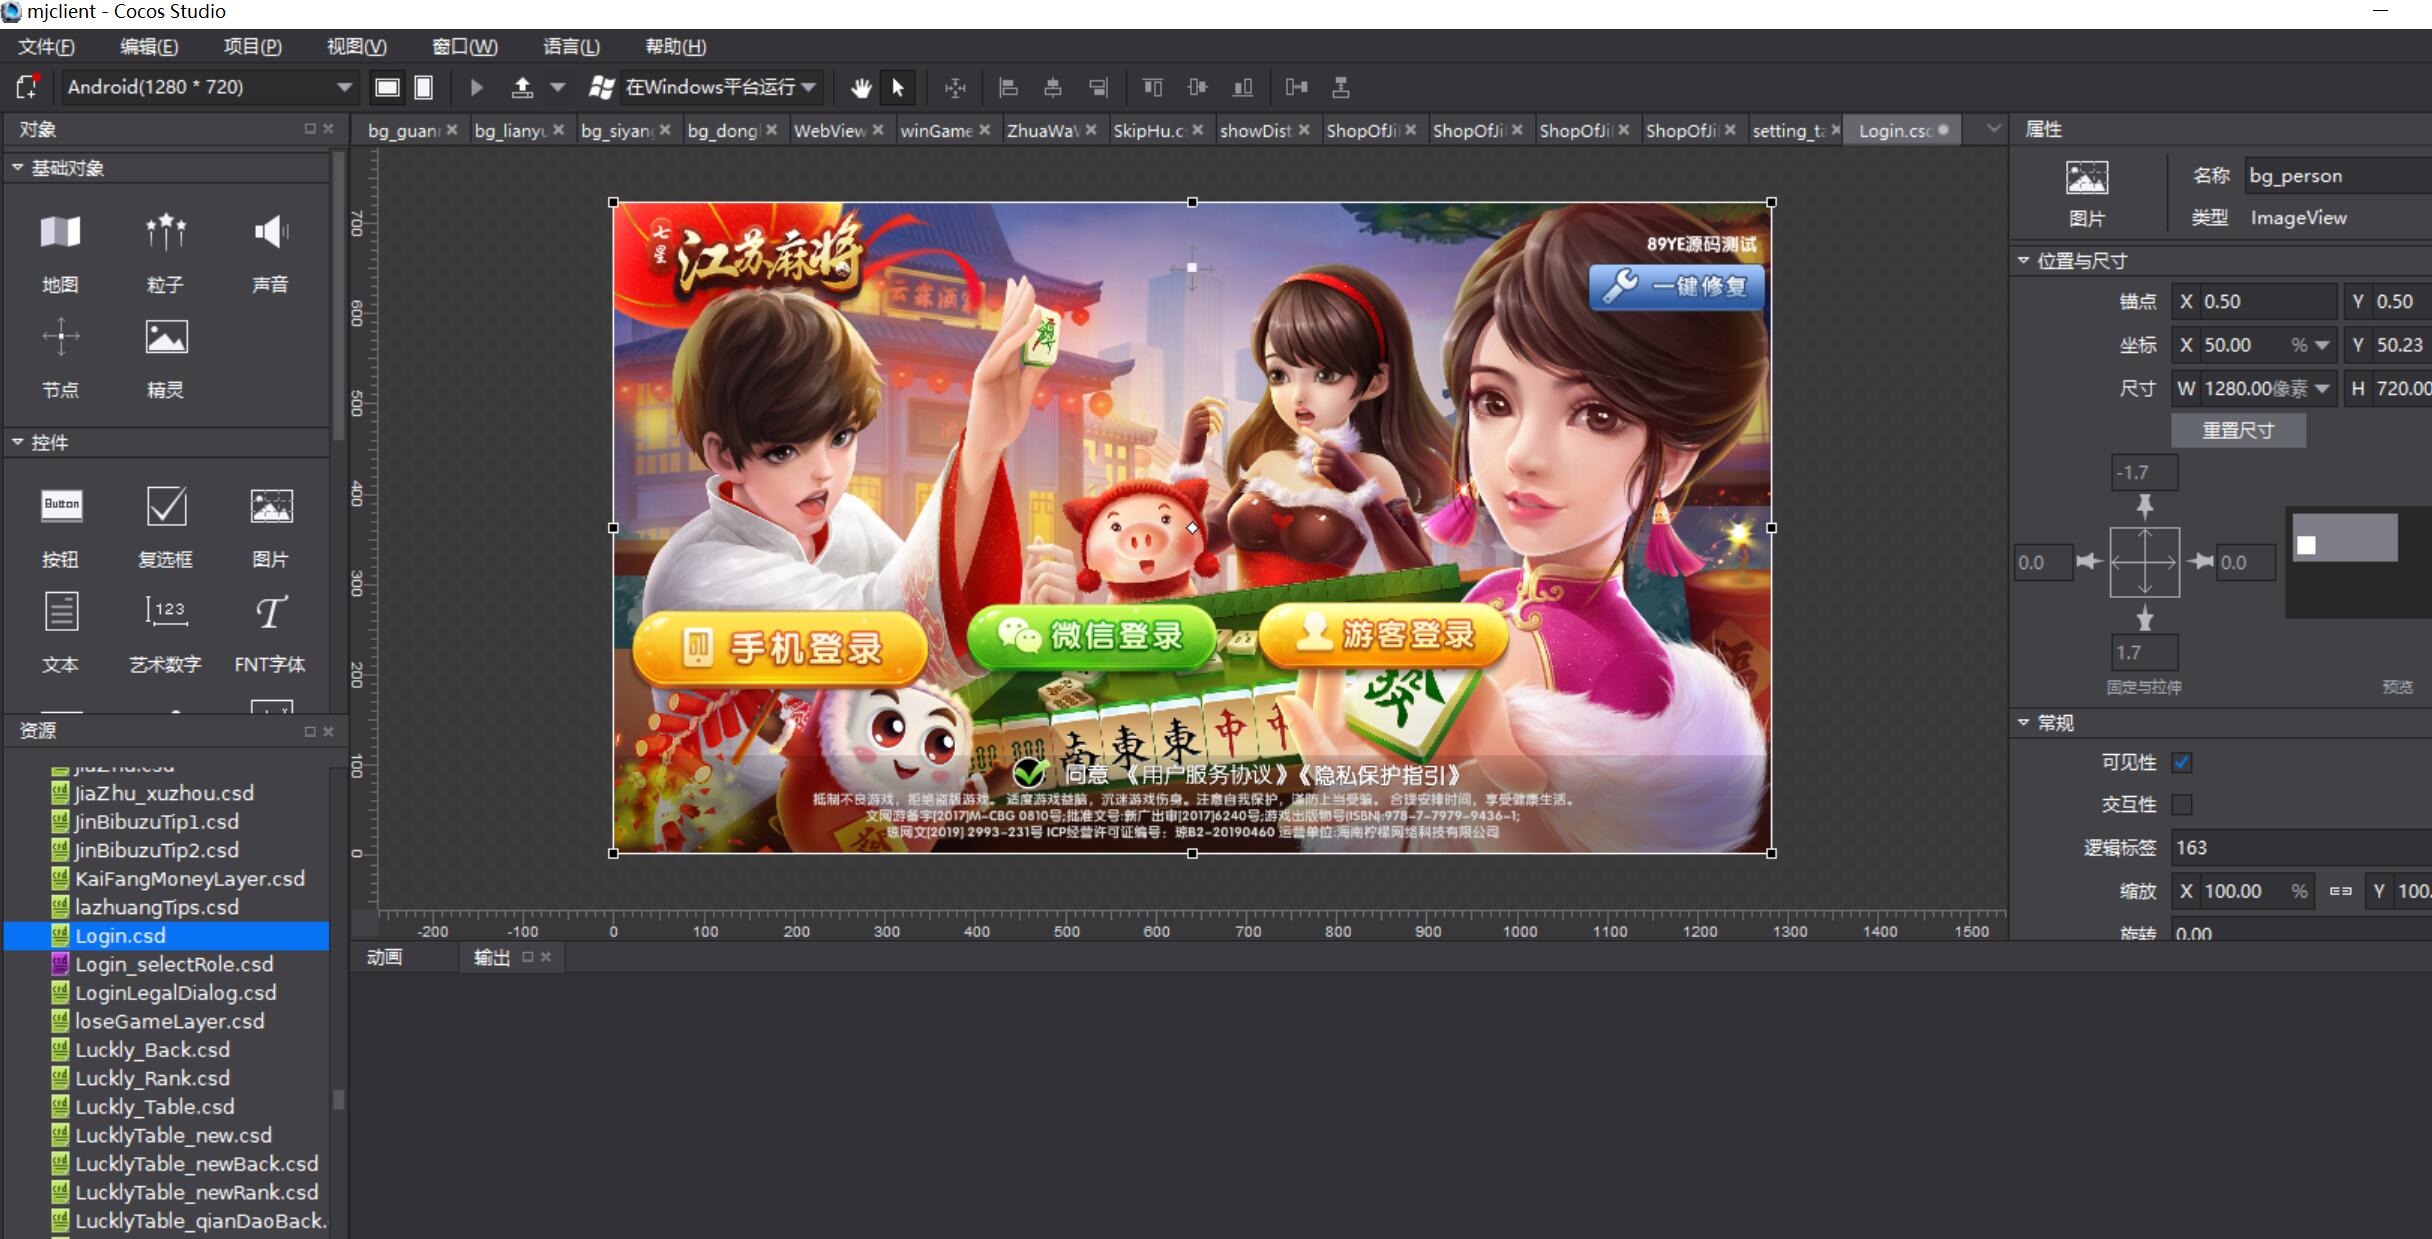
Task: Click the publish upload icon
Action: [x=522, y=88]
